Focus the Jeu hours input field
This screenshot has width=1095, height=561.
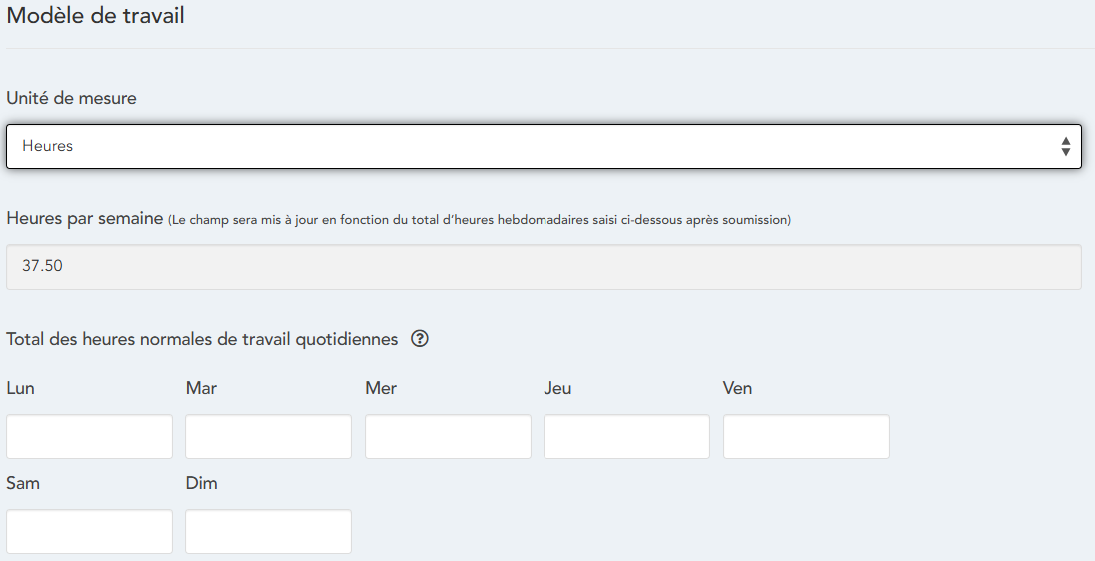point(627,437)
